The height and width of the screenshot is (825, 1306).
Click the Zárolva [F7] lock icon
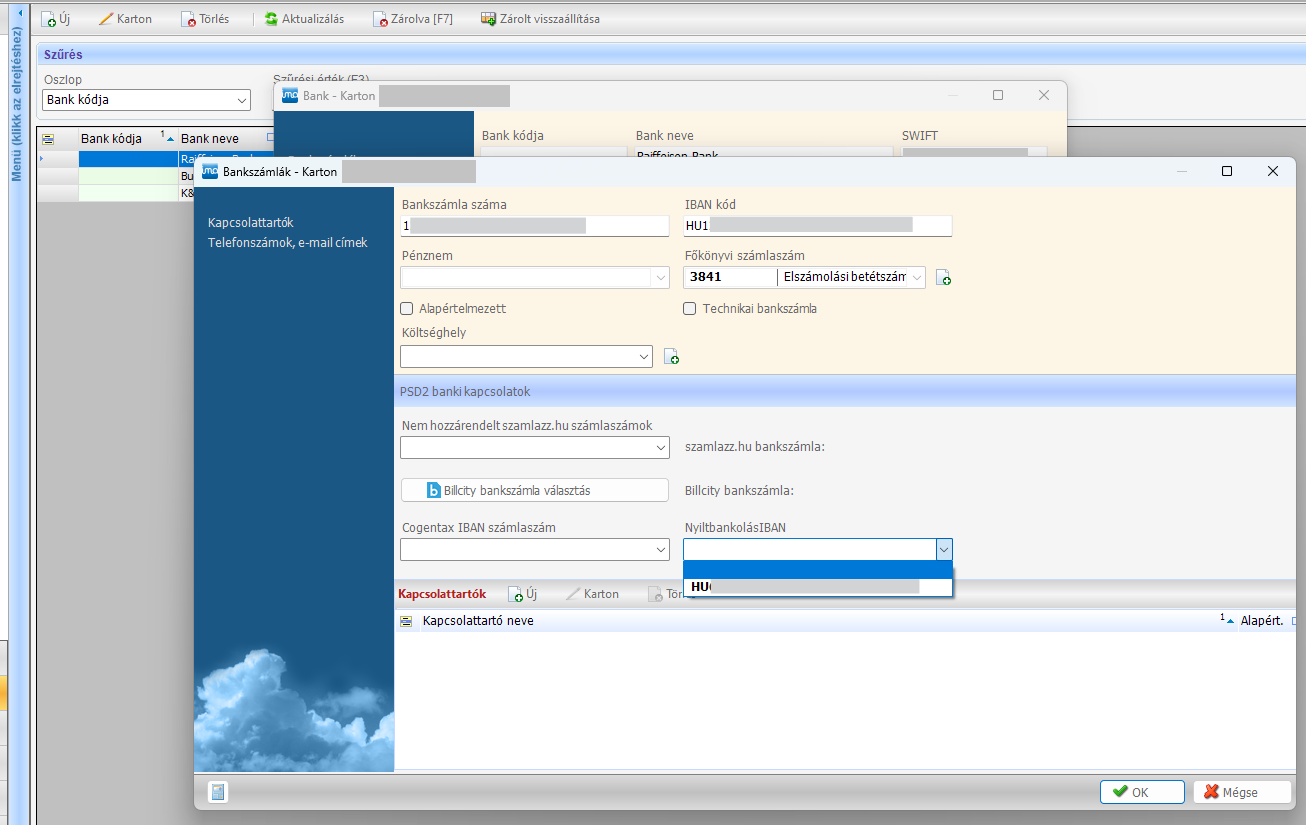(x=380, y=19)
